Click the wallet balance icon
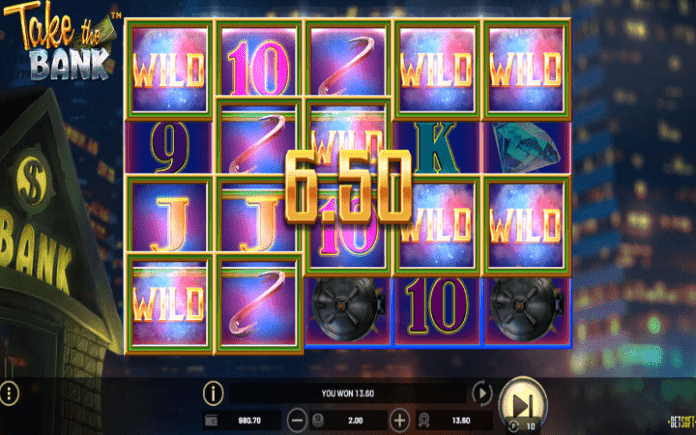The width and height of the screenshot is (696, 435). (211, 420)
